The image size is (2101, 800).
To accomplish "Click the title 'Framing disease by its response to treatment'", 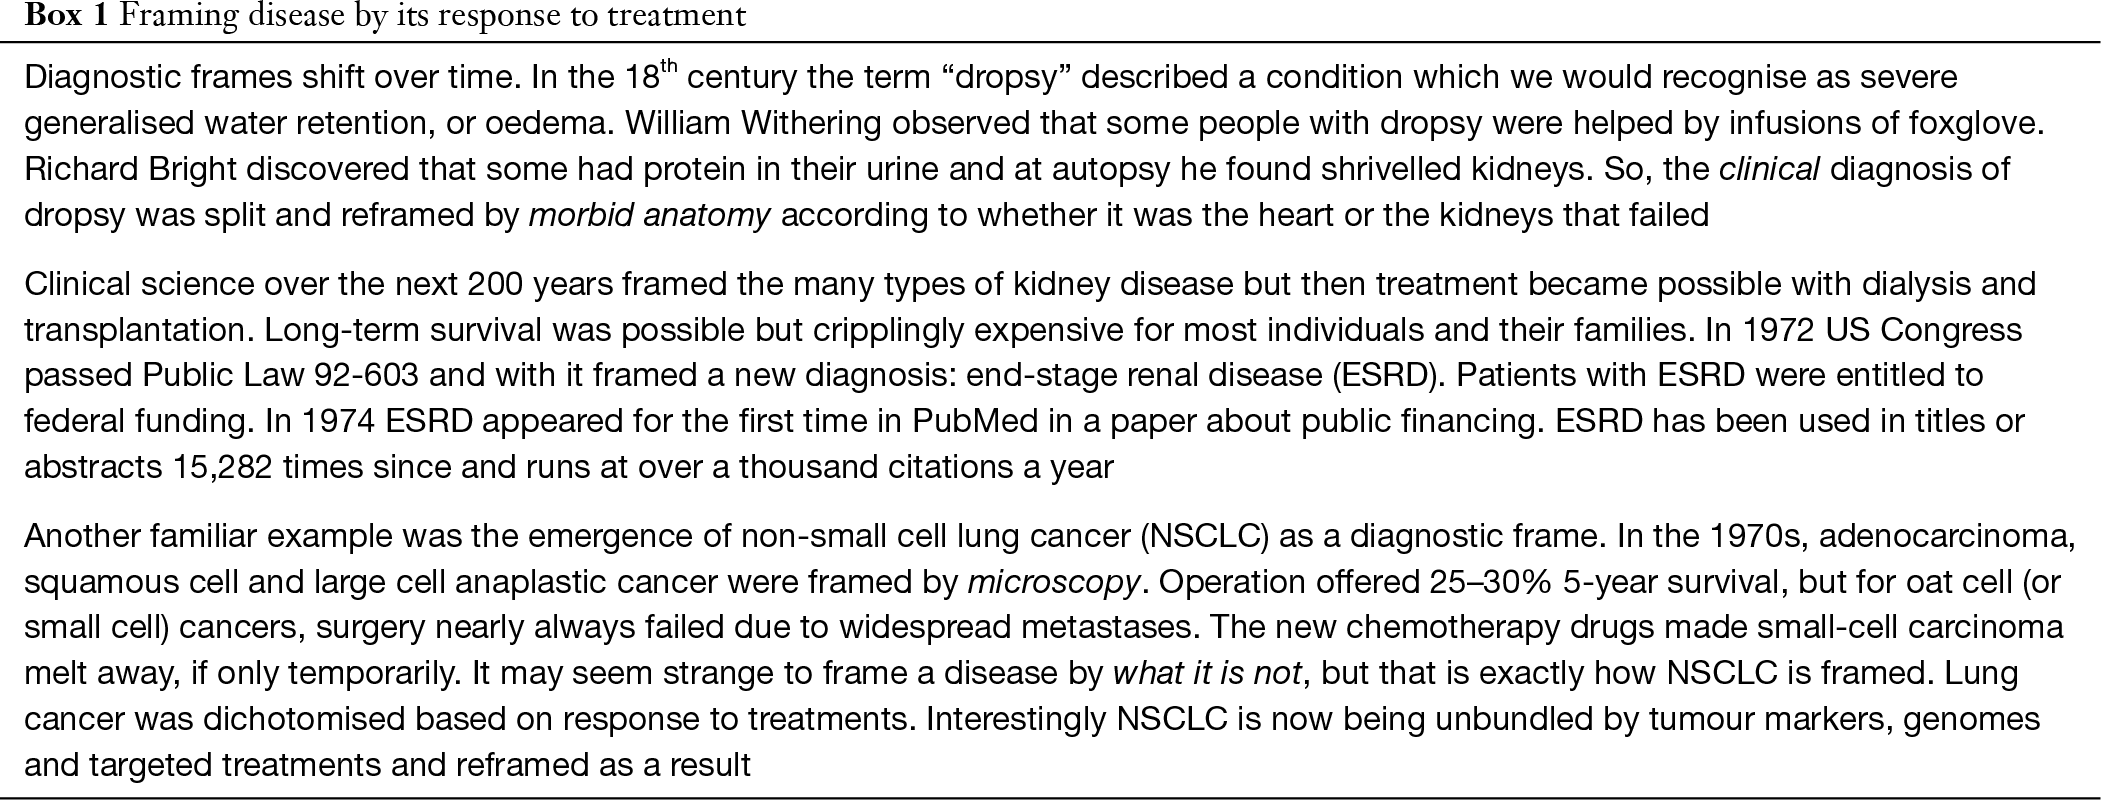I will tap(425, 17).
